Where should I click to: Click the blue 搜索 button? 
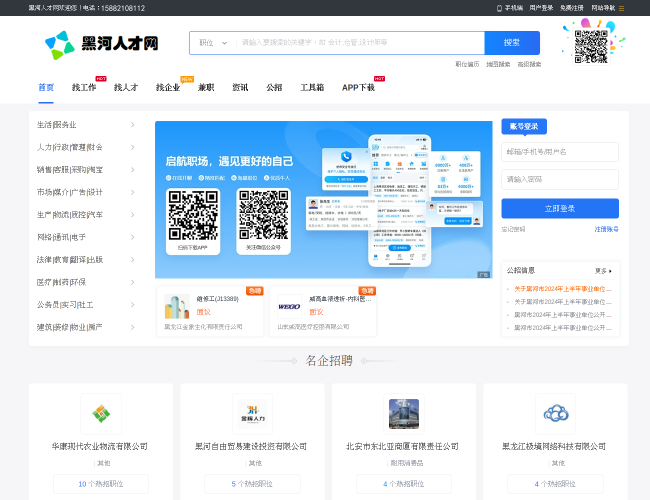(512, 43)
